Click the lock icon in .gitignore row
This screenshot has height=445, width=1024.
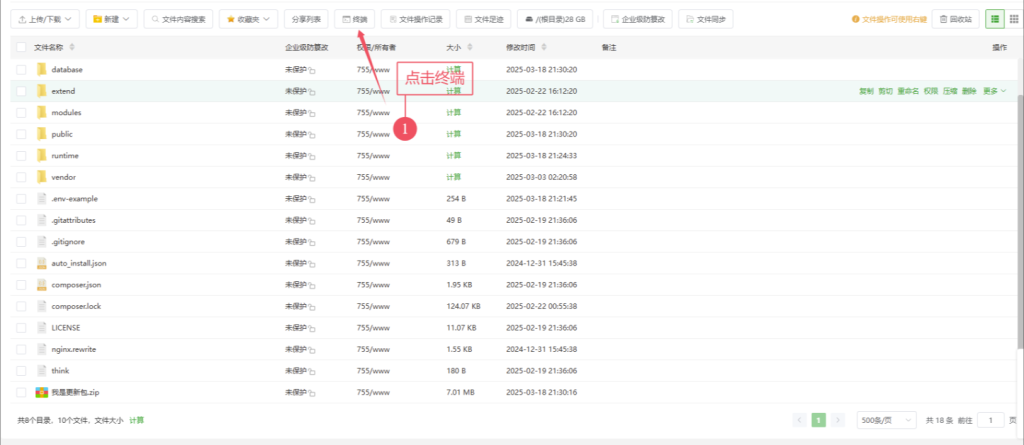click(312, 243)
